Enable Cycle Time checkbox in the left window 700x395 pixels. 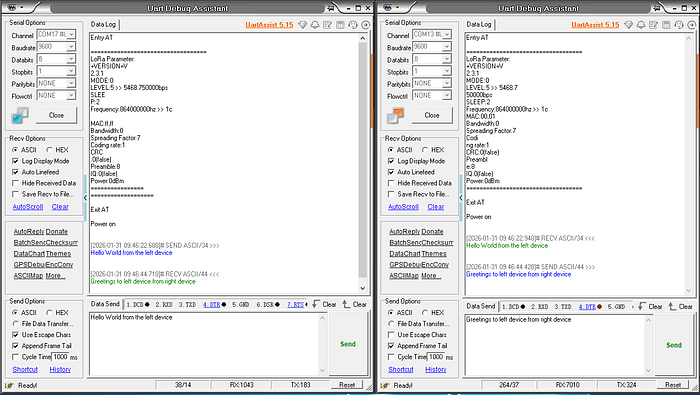coord(16,357)
